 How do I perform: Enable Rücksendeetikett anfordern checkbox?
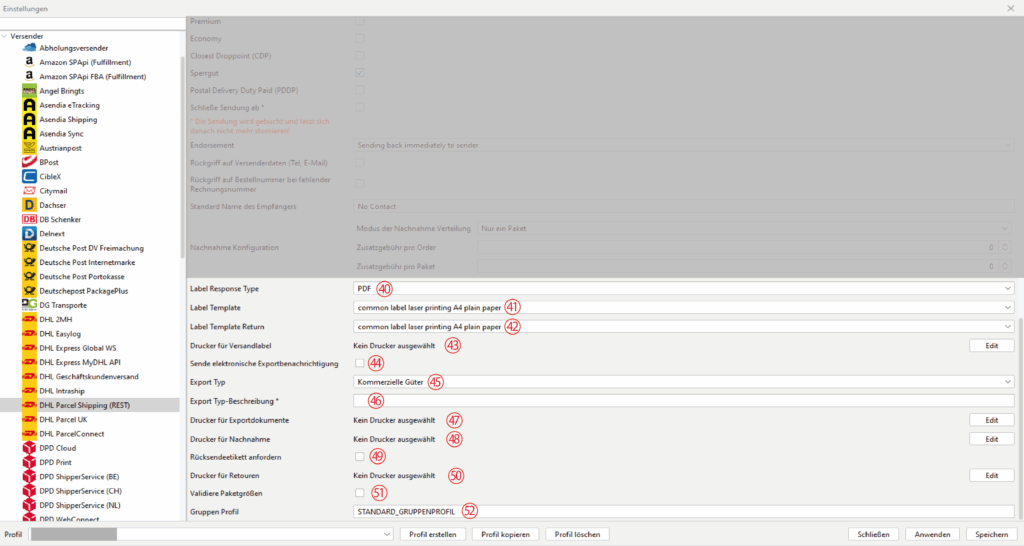pos(359,457)
